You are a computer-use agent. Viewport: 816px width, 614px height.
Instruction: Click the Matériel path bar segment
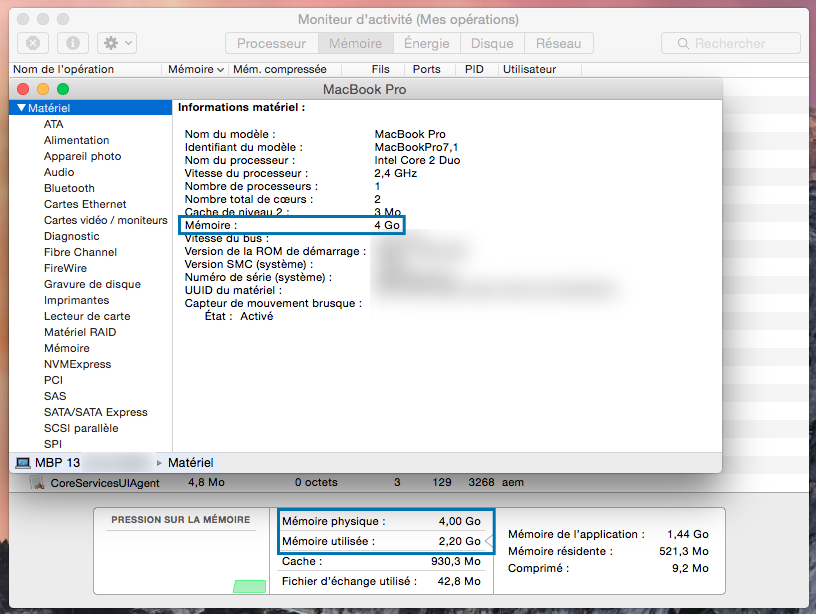190,463
